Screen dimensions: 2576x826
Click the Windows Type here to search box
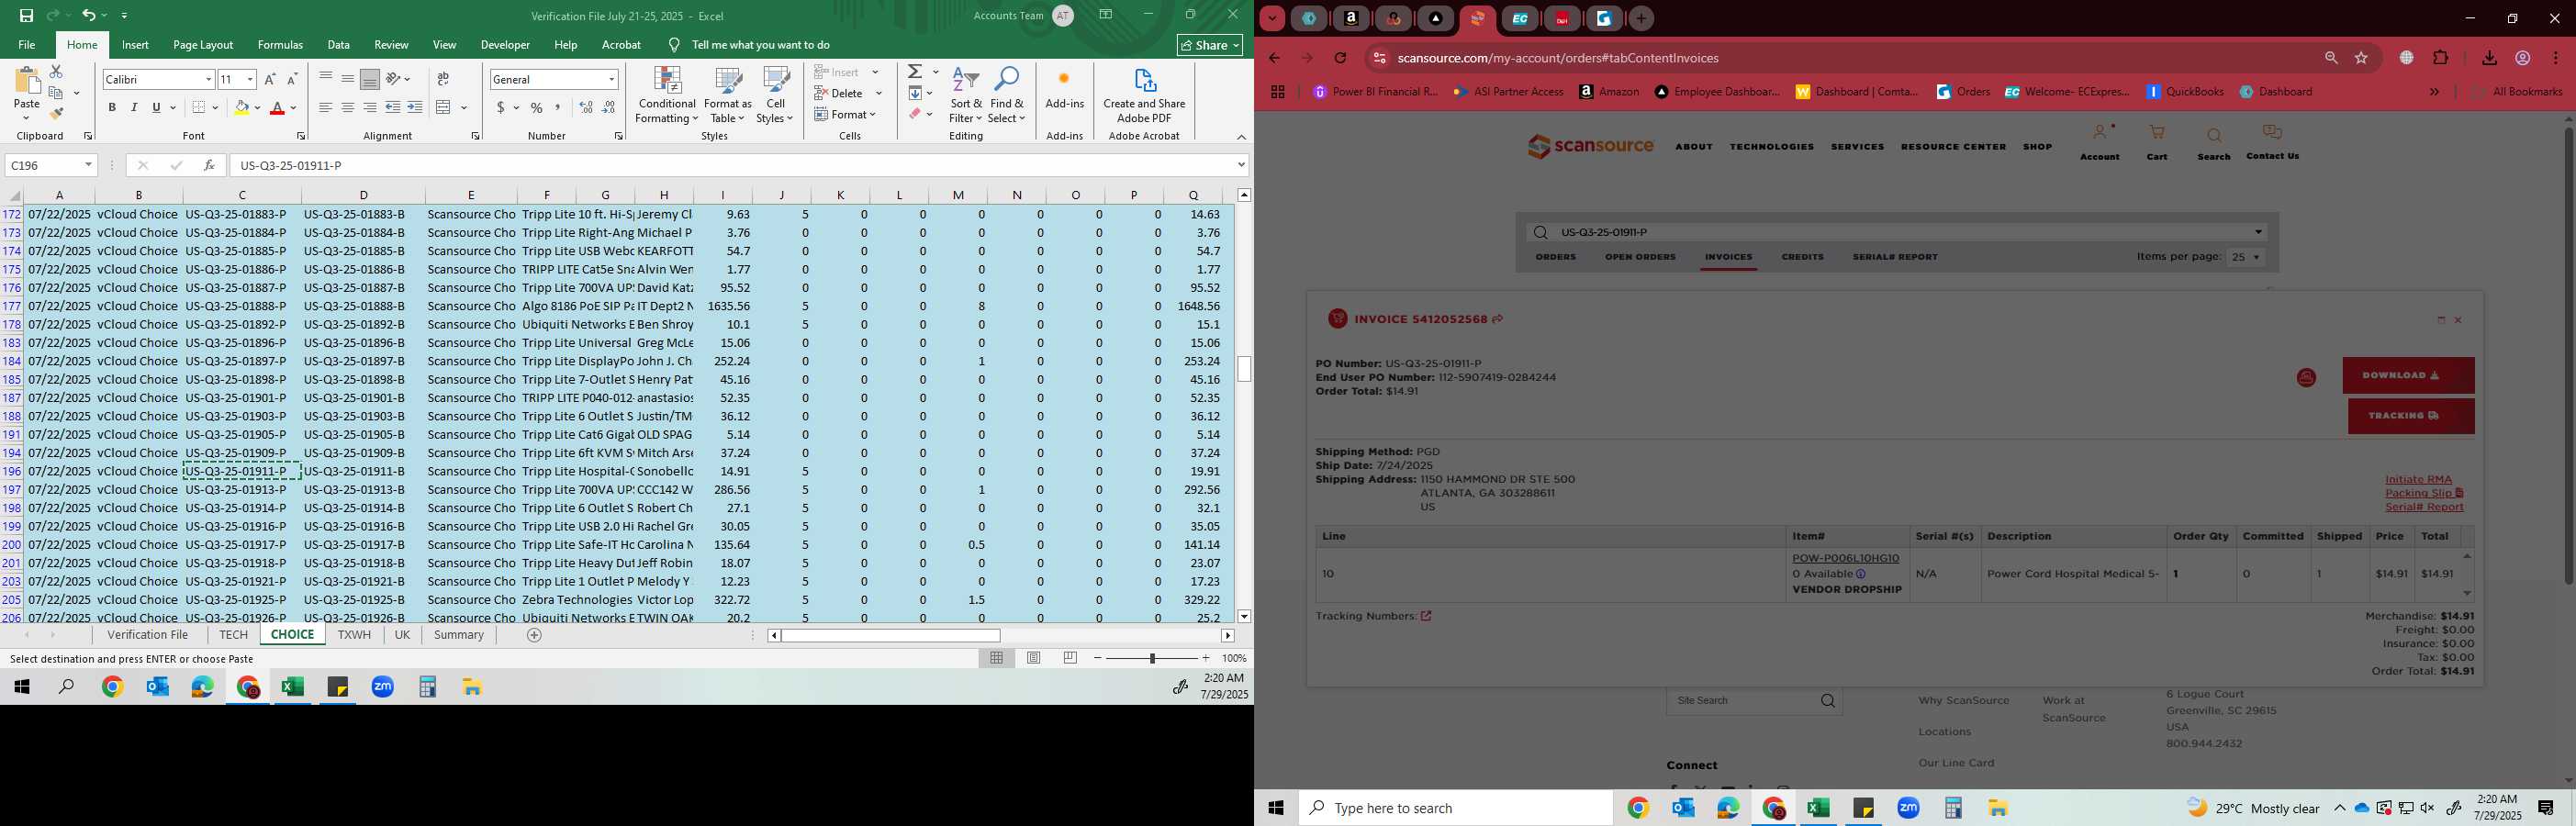coord(1455,808)
